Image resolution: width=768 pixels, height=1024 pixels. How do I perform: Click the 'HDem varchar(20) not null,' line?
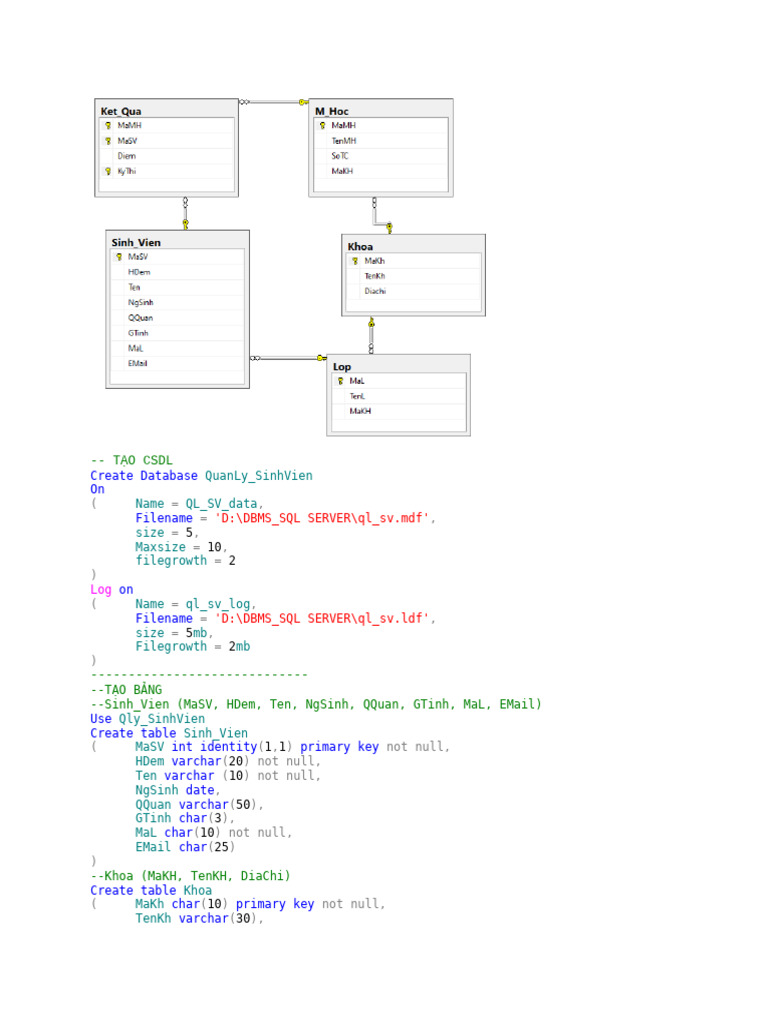coord(228,761)
